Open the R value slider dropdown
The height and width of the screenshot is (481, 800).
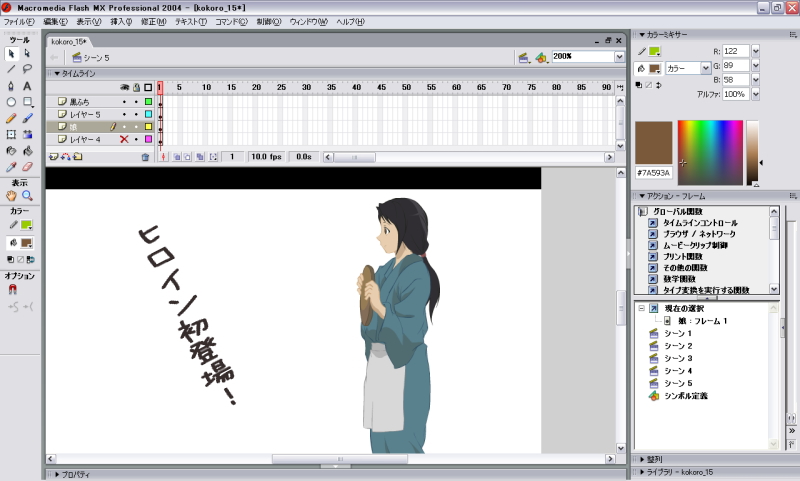[756, 51]
